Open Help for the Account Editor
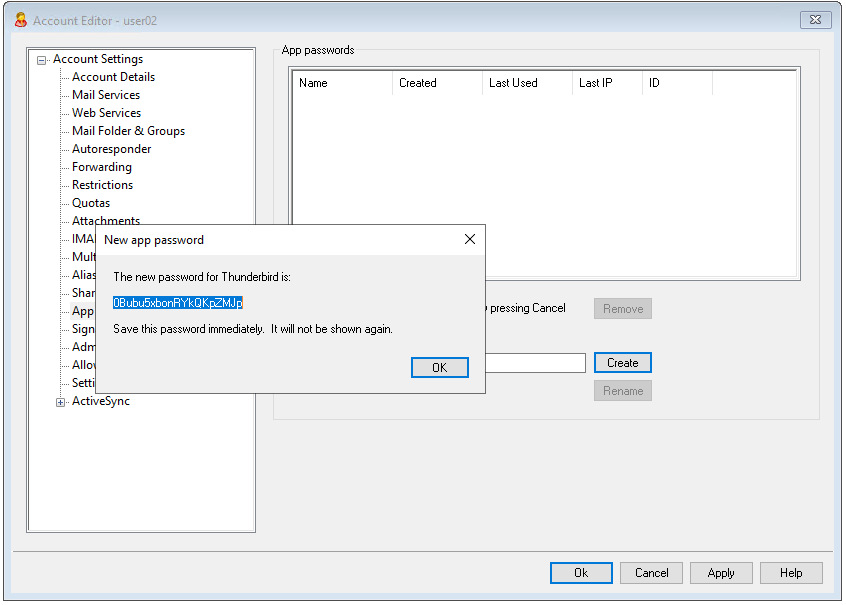 point(791,572)
